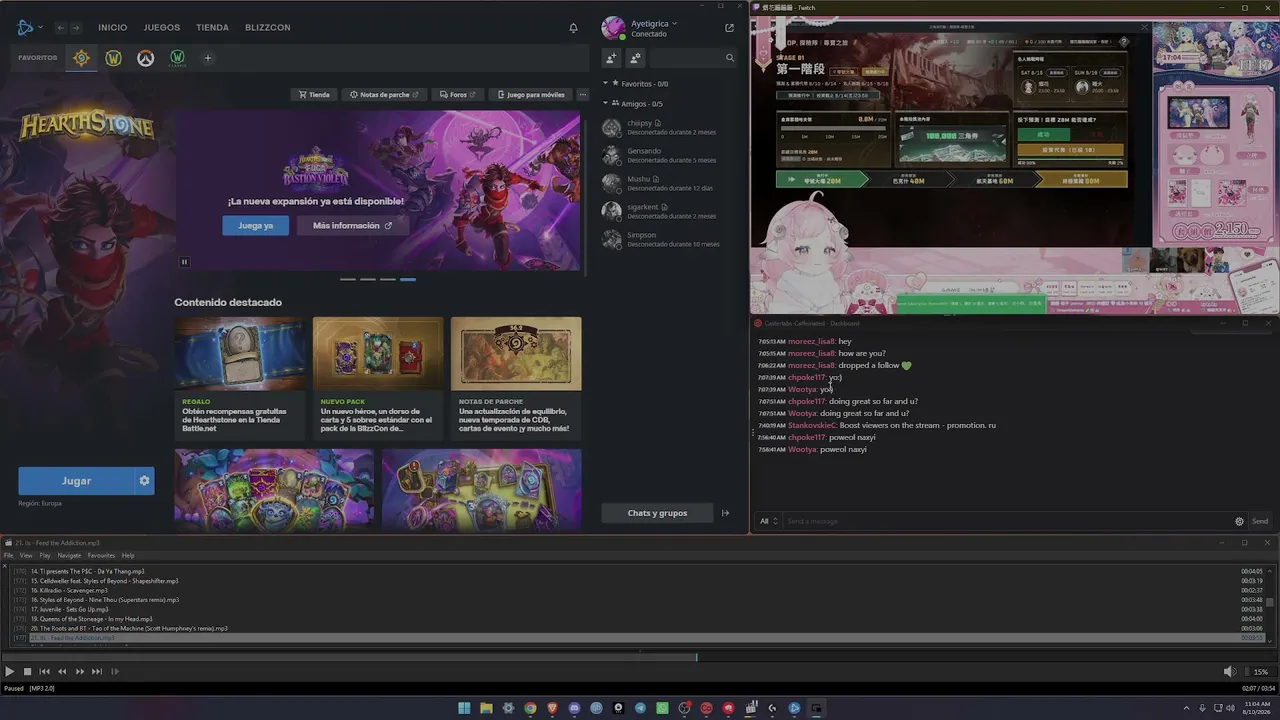Add a game to favorites bar

click(x=208, y=58)
